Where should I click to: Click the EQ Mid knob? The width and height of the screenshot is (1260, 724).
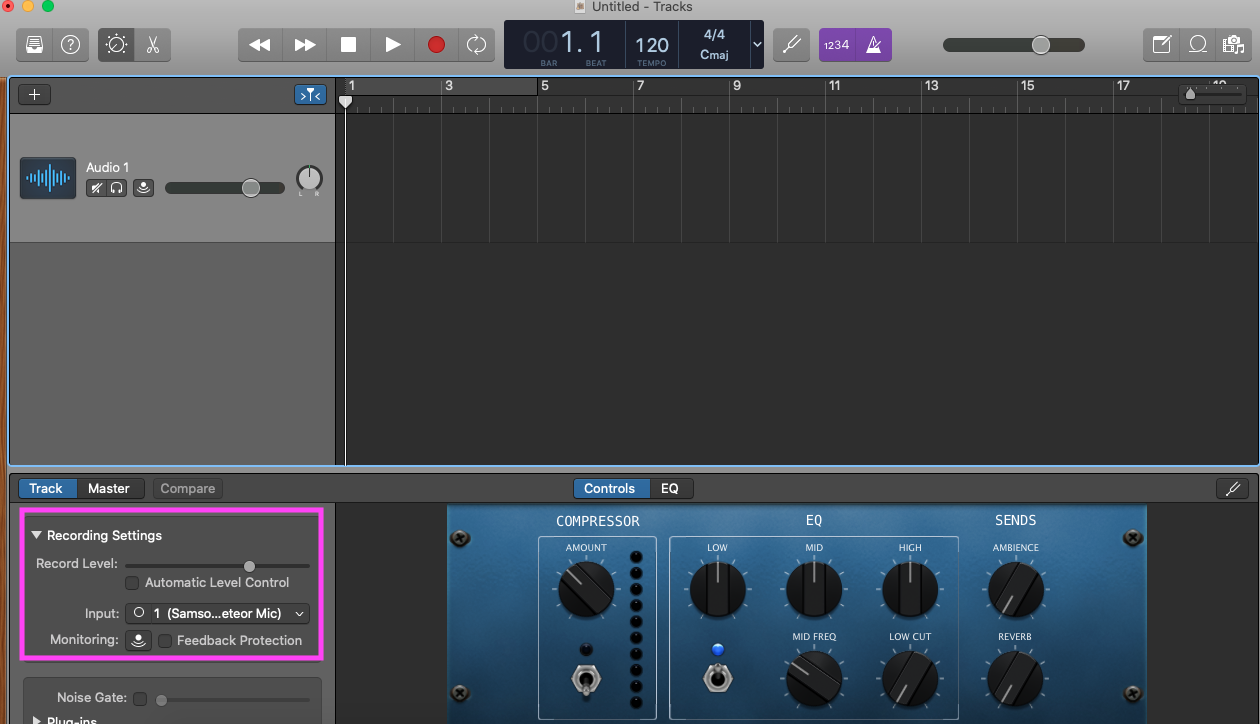(x=814, y=588)
